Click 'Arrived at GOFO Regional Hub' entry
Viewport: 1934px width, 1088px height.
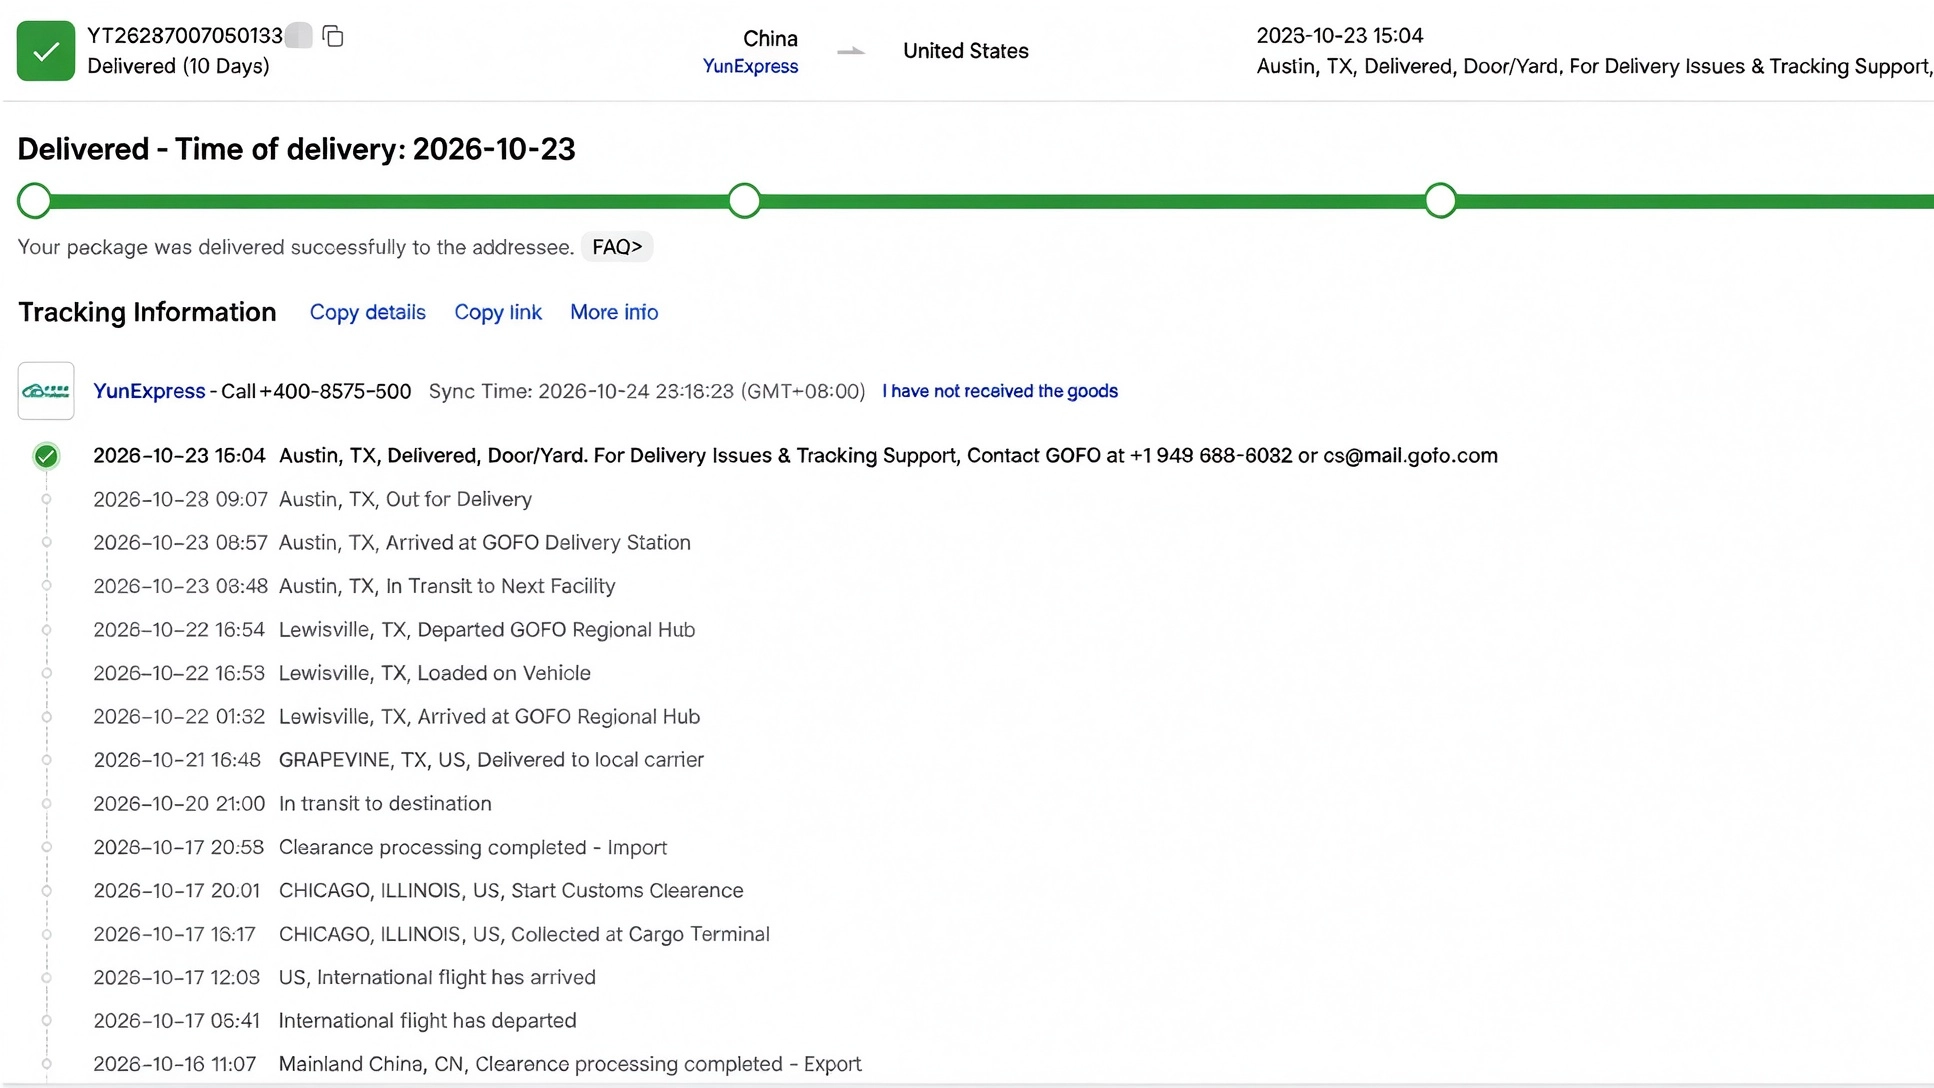pos(489,717)
